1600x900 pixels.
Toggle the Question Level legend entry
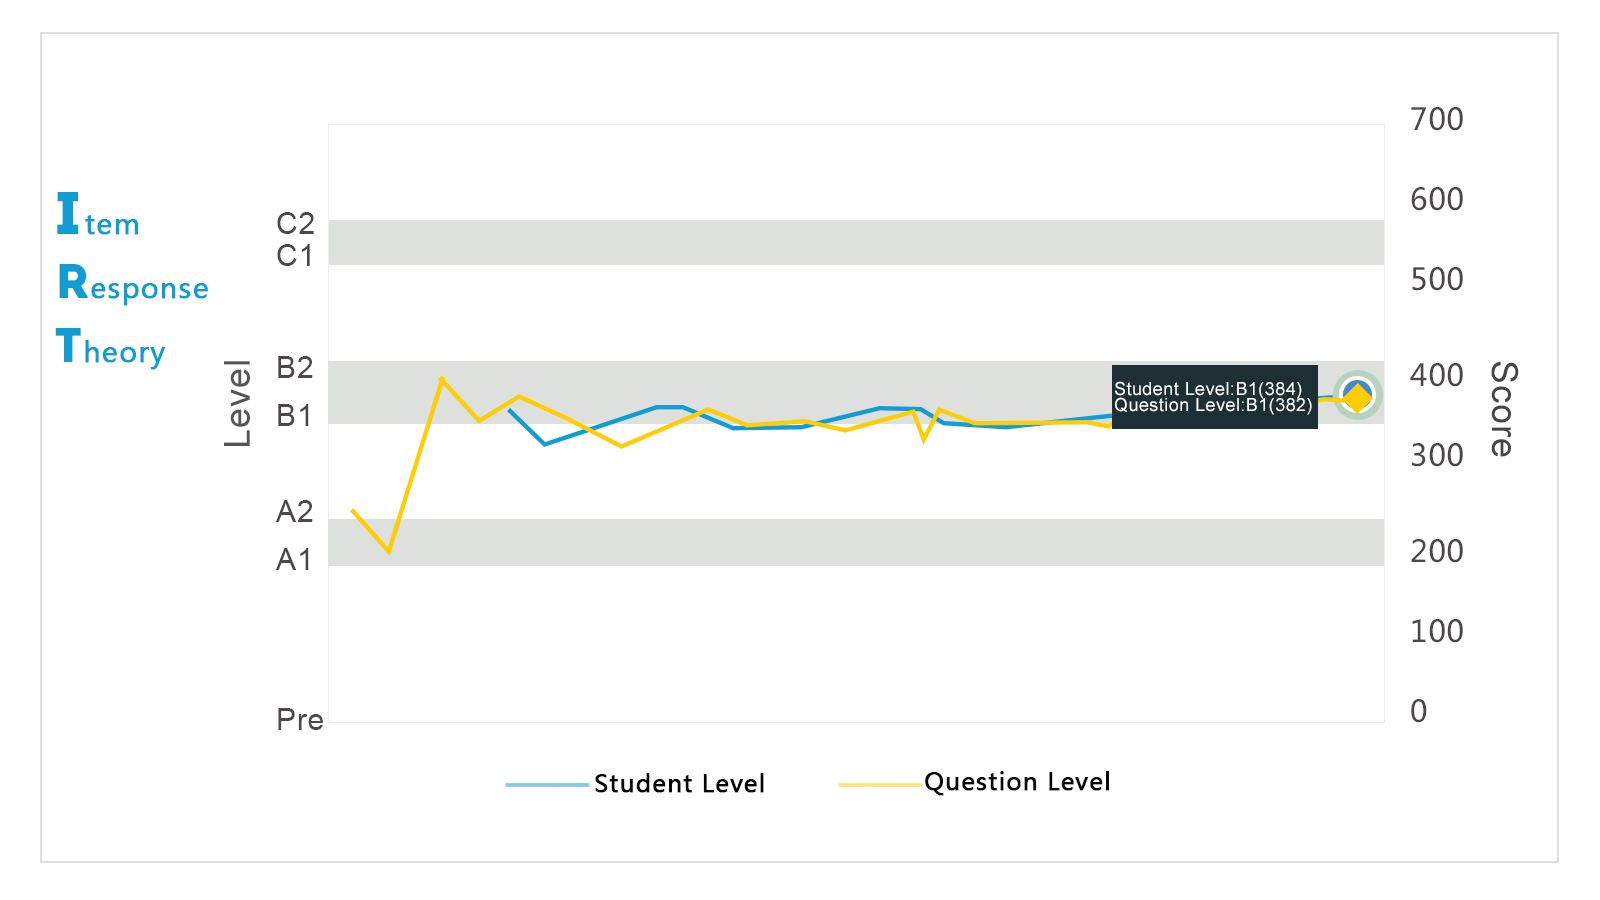(x=1016, y=782)
